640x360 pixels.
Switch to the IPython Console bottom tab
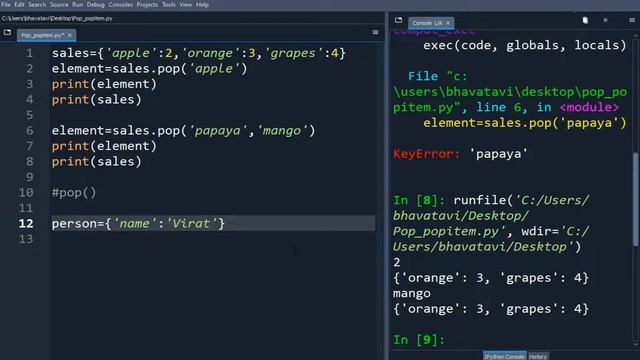tap(505, 356)
